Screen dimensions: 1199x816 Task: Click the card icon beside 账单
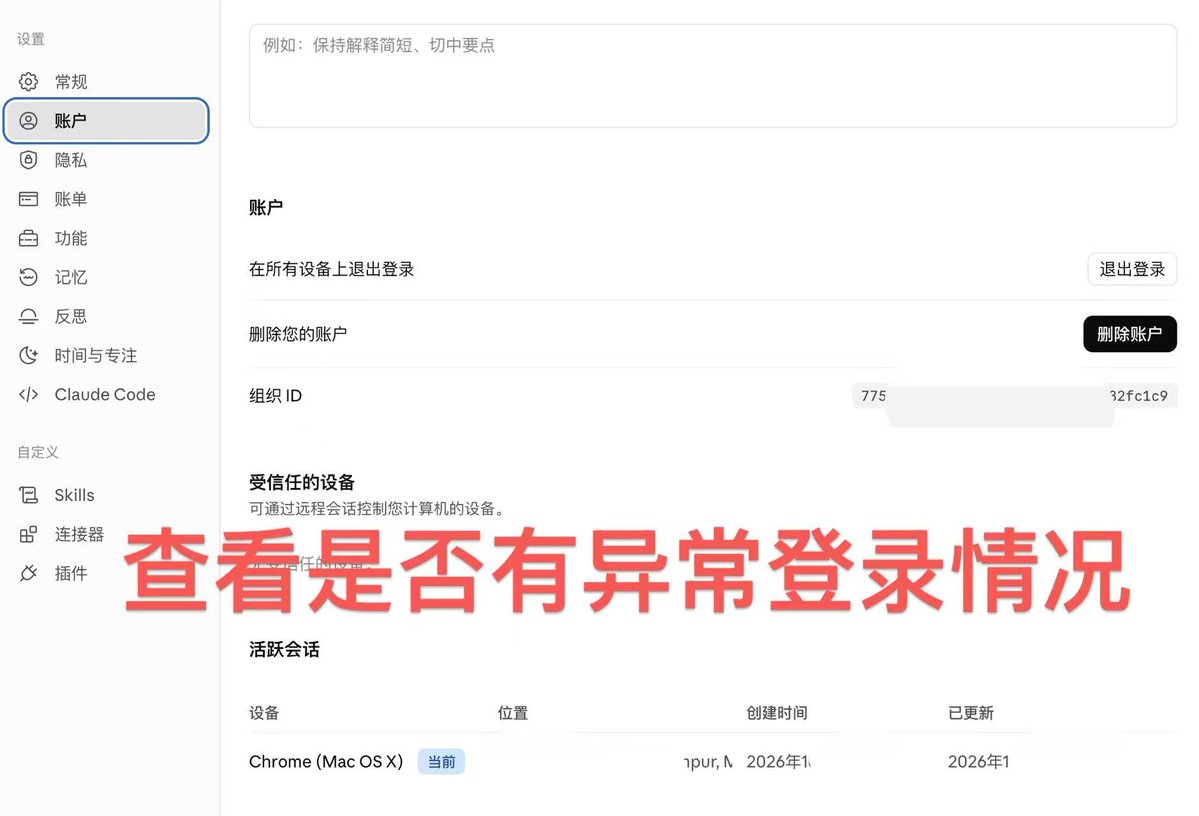pyautogui.click(x=28, y=199)
